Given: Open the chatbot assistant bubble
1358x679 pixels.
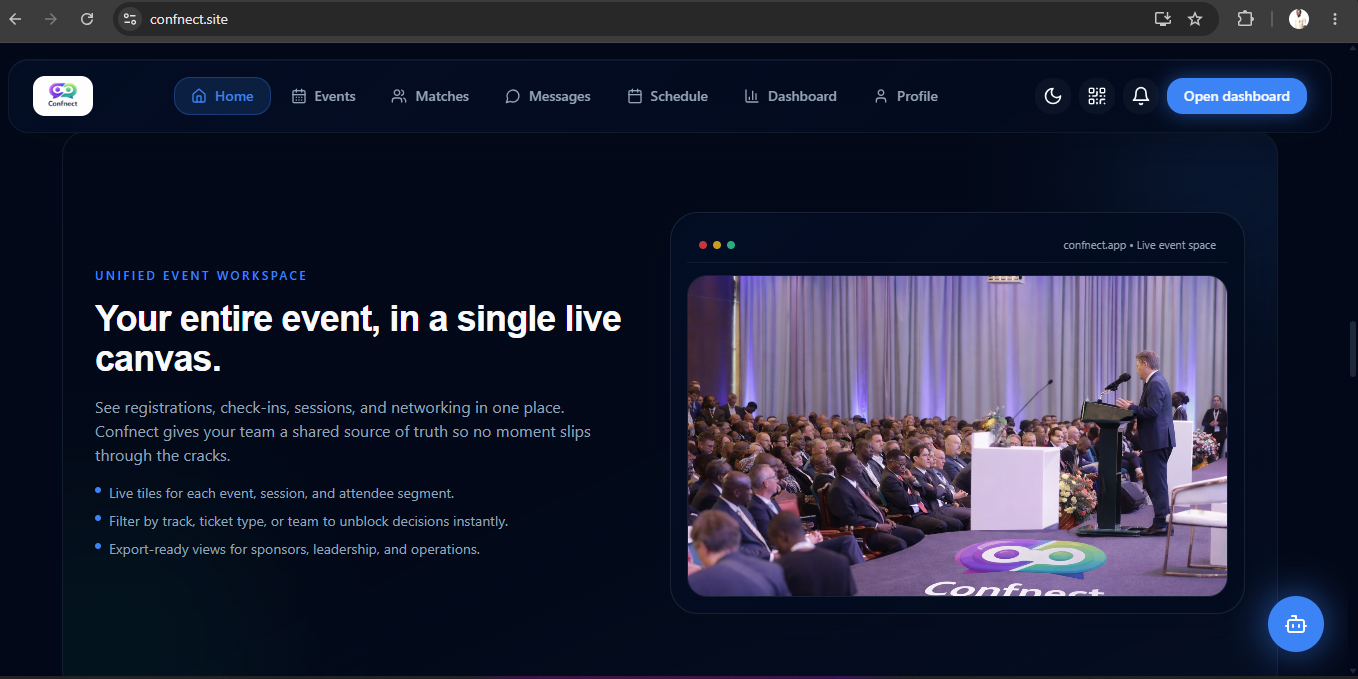Looking at the screenshot, I should (x=1296, y=624).
